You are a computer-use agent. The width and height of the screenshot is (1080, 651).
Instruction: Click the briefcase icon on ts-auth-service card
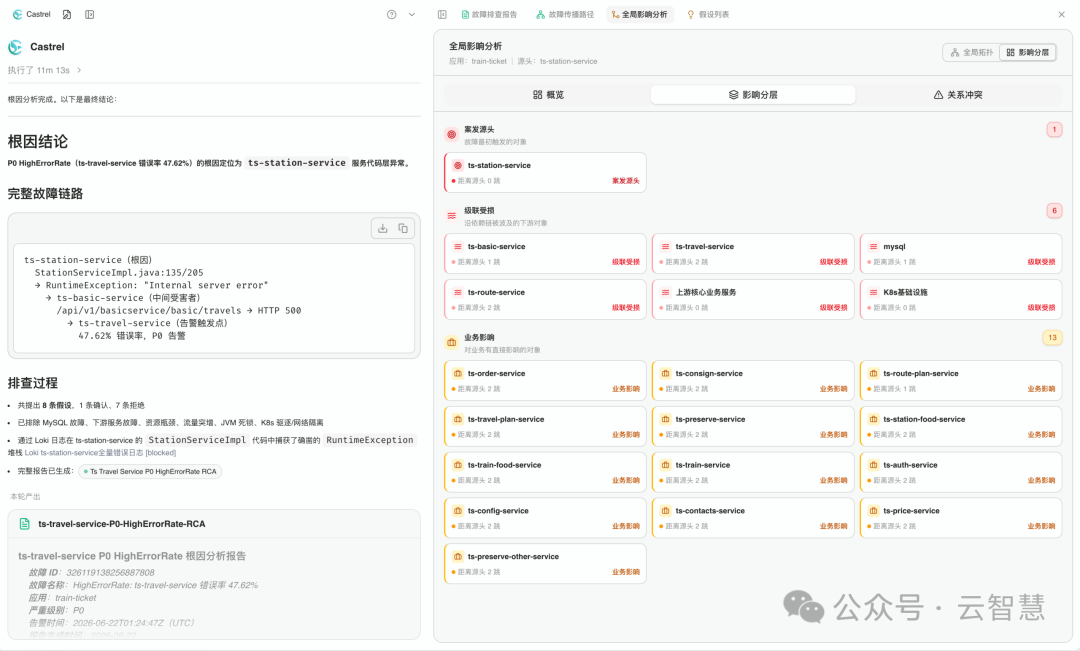point(873,465)
